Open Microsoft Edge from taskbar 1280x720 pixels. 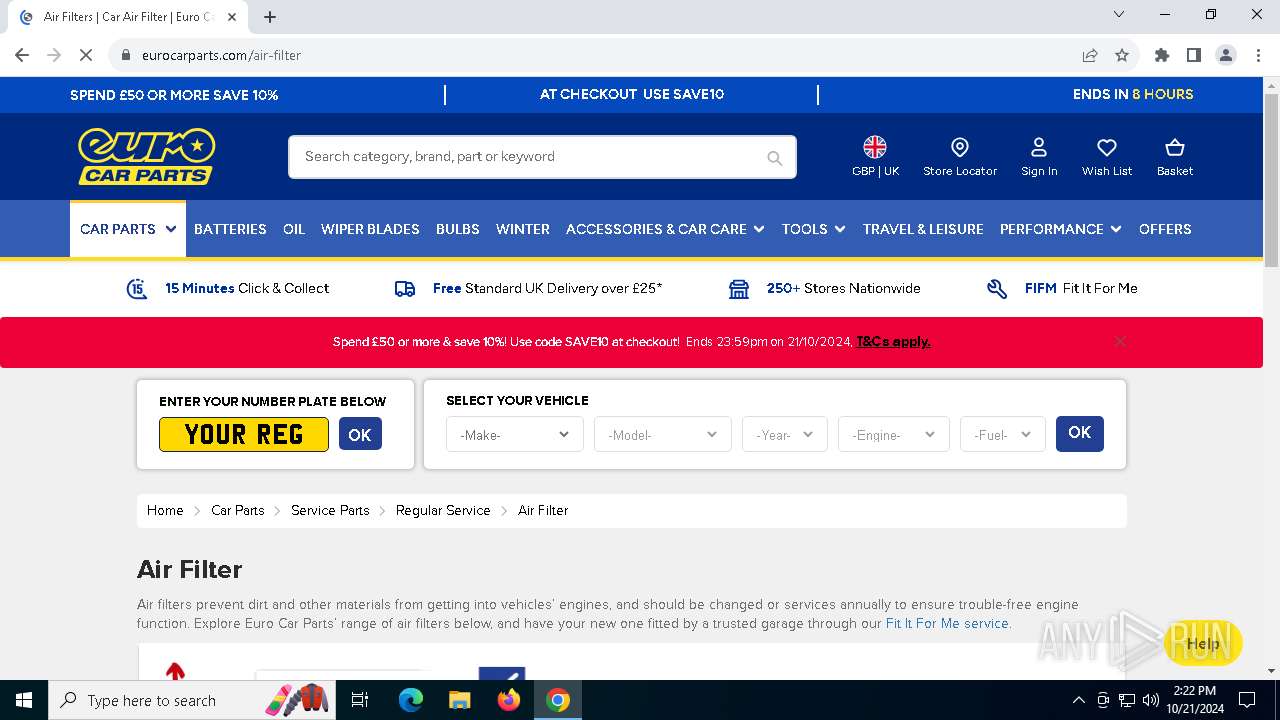pyautogui.click(x=411, y=700)
